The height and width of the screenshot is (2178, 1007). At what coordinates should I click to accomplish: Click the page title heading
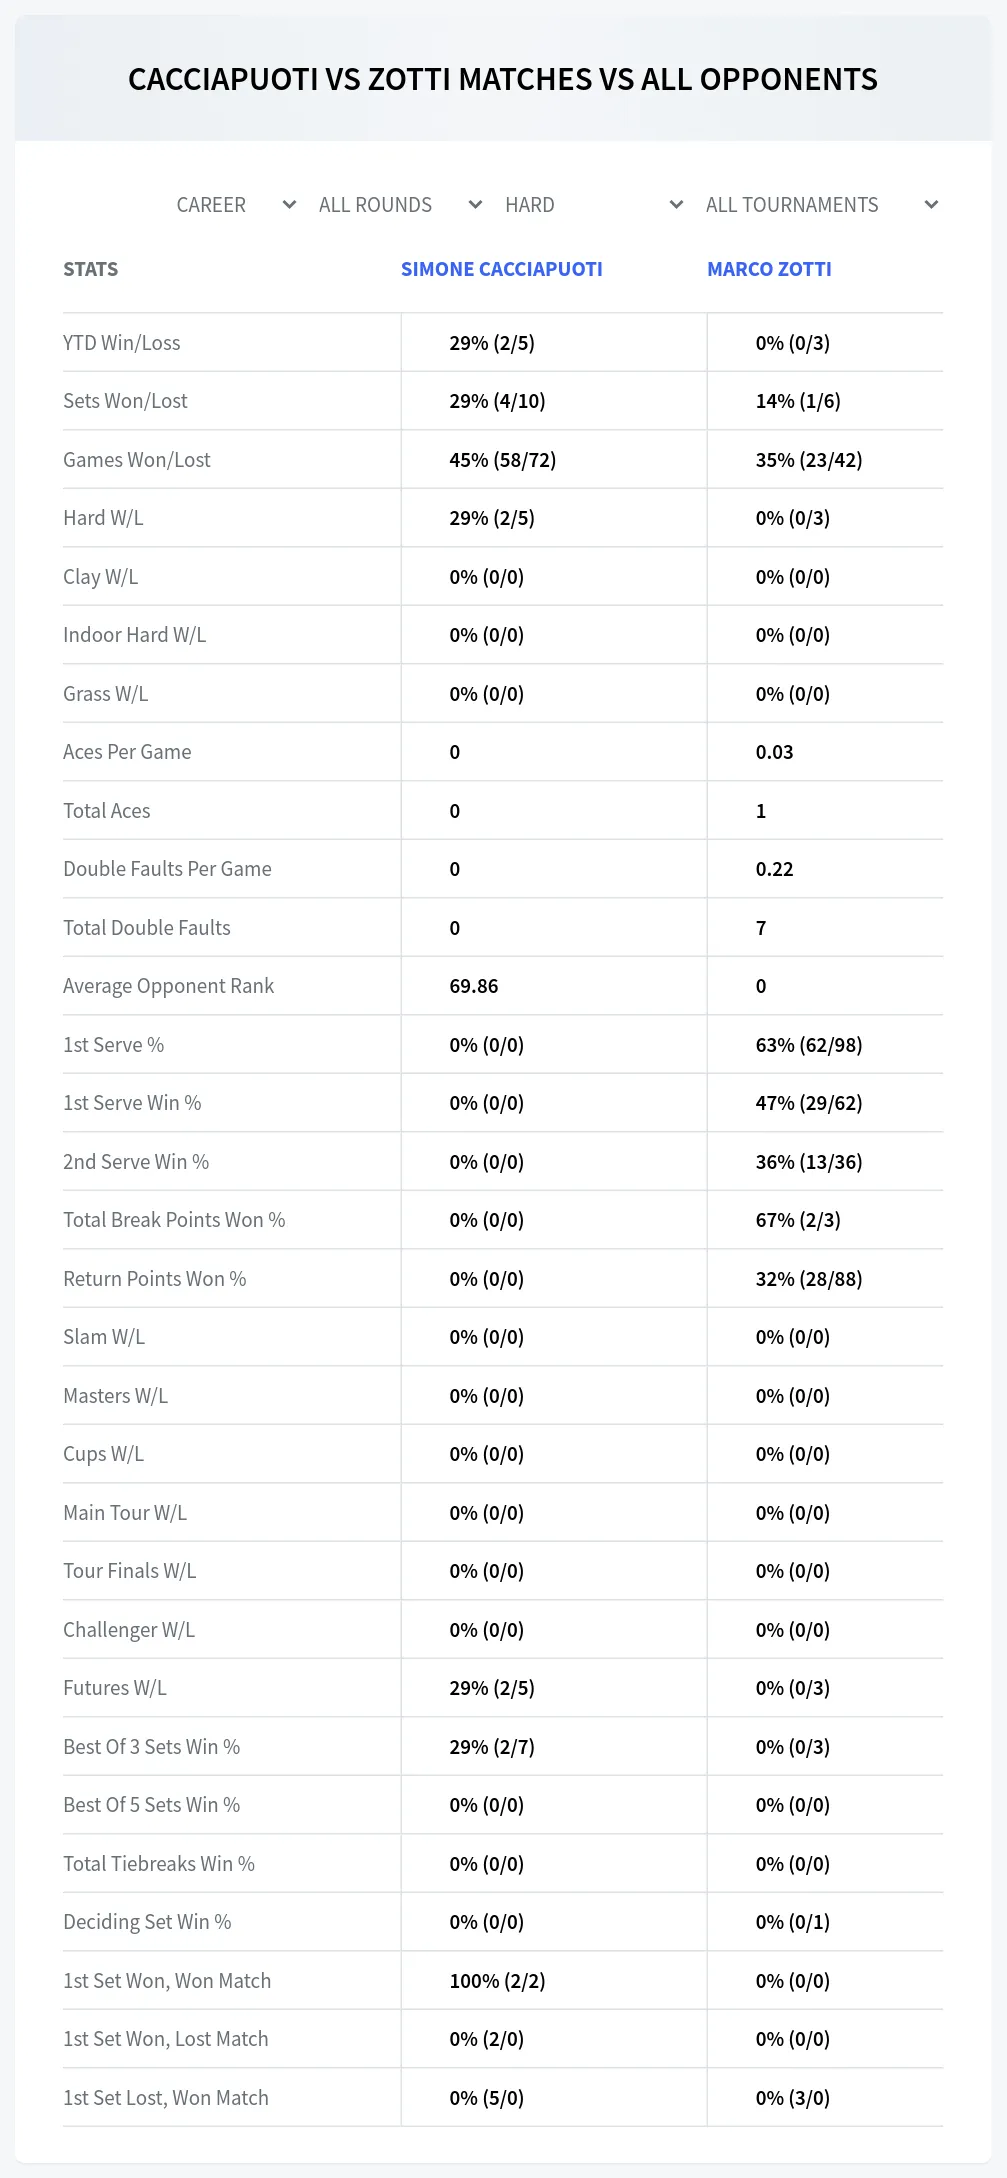click(503, 79)
